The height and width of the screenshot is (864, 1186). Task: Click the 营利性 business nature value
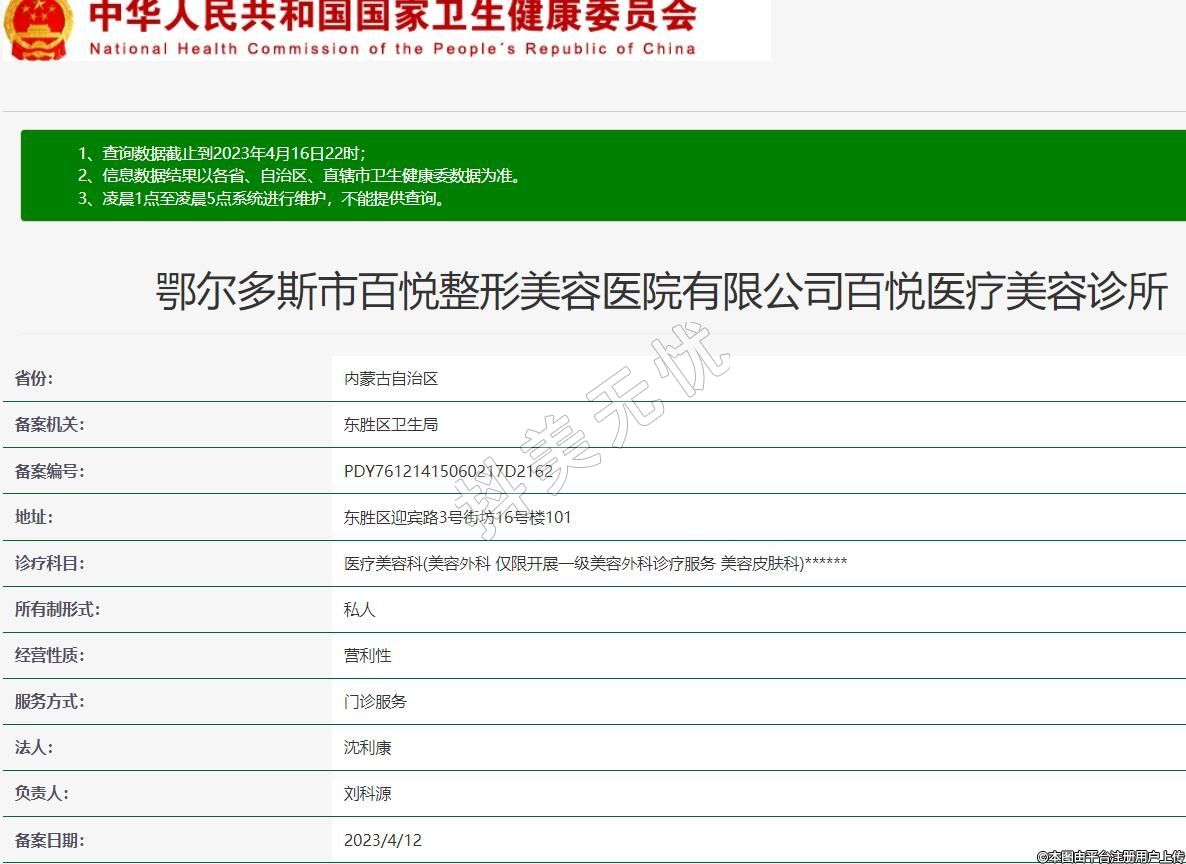coord(367,655)
